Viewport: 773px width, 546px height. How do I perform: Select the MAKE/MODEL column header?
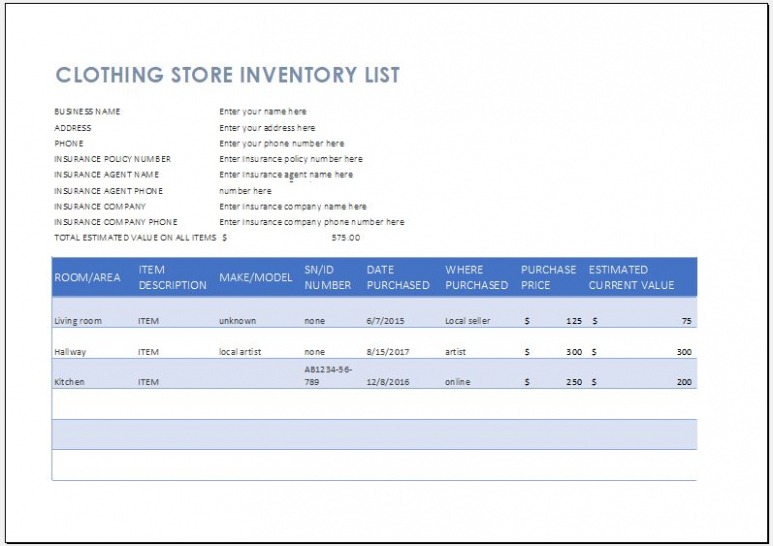(x=255, y=277)
